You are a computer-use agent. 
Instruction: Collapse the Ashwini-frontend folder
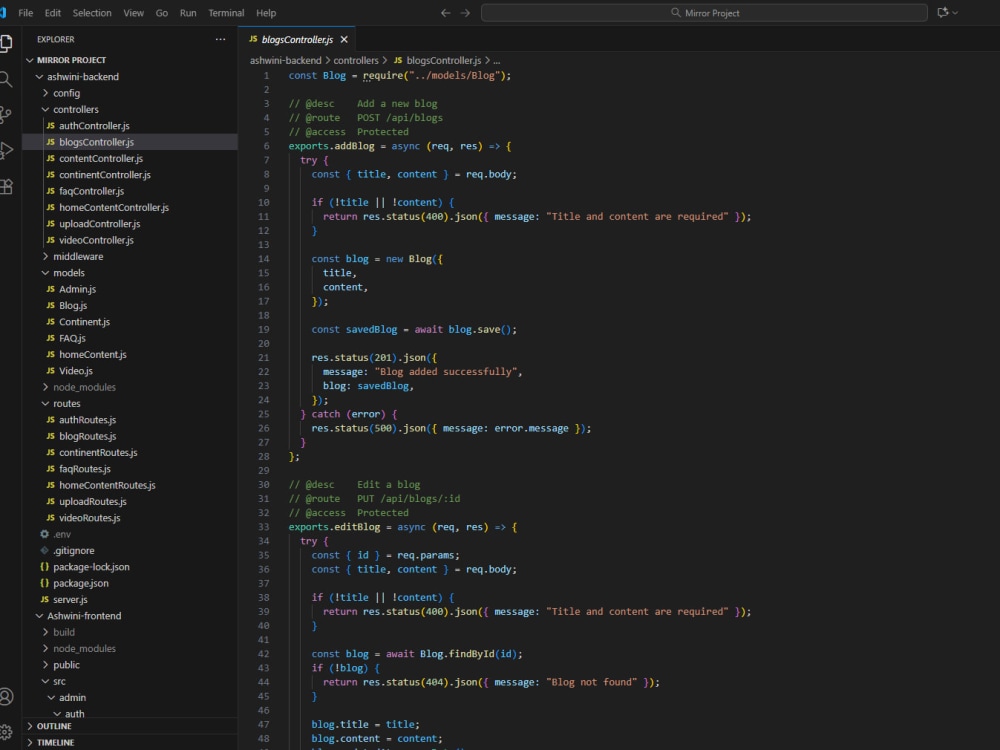click(x=130, y=616)
